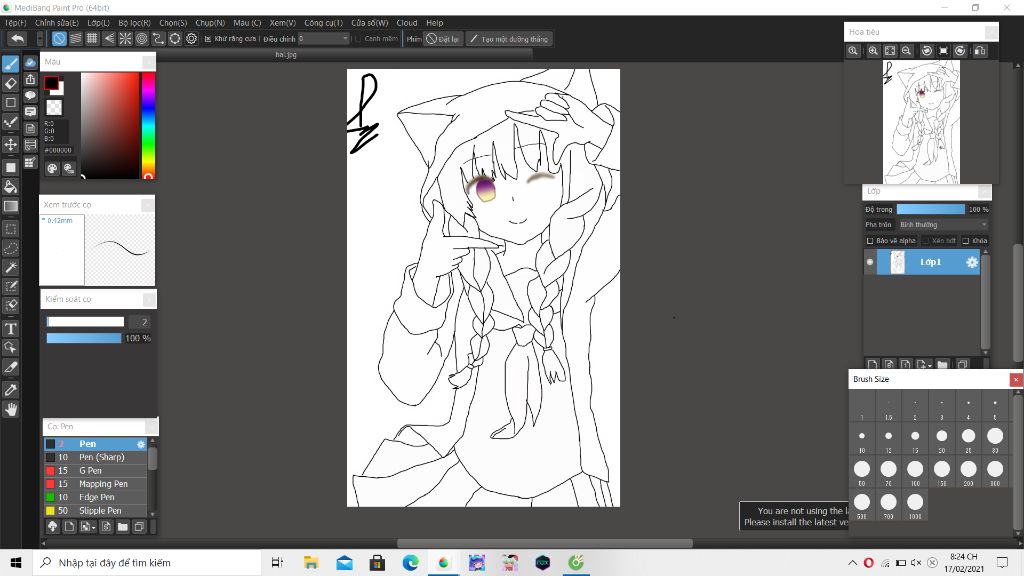Open Pen brush settings gear
The height and width of the screenshot is (576, 1024).
(x=140, y=444)
